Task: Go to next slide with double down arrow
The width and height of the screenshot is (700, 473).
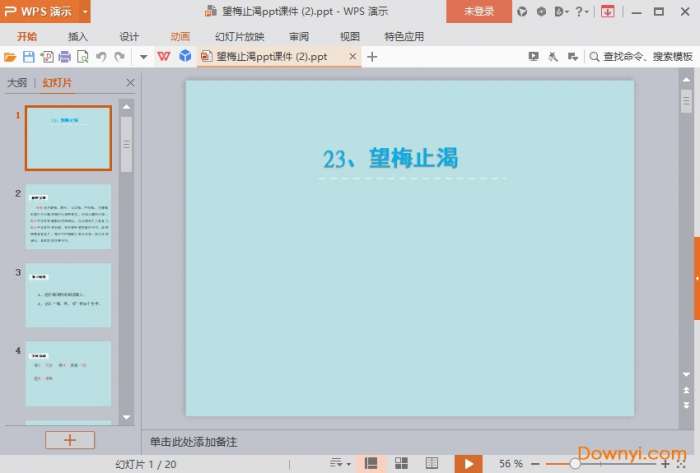Action: (x=686, y=405)
